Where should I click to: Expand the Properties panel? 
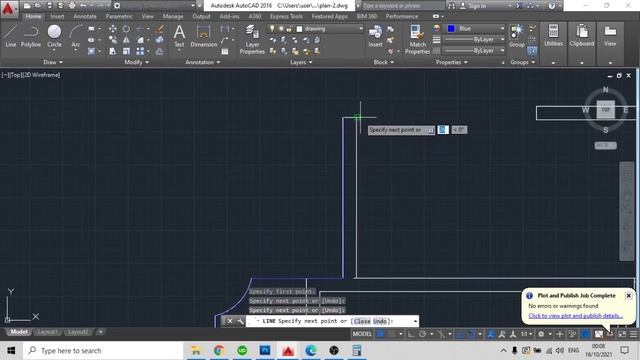pyautogui.click(x=451, y=62)
